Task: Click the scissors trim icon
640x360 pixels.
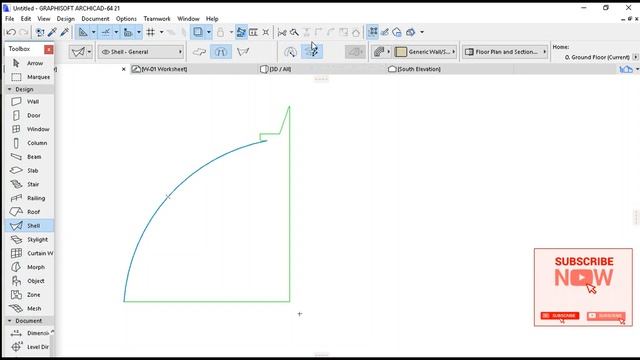Action: point(282,32)
